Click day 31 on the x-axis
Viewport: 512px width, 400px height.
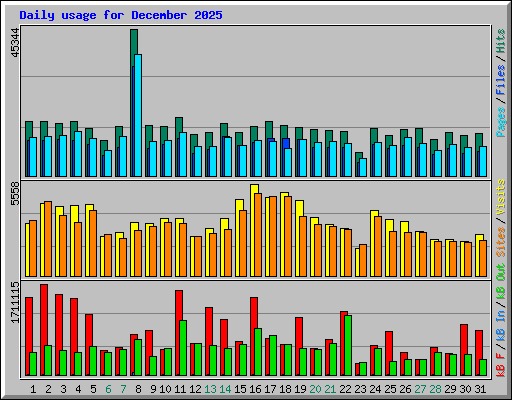pos(480,389)
